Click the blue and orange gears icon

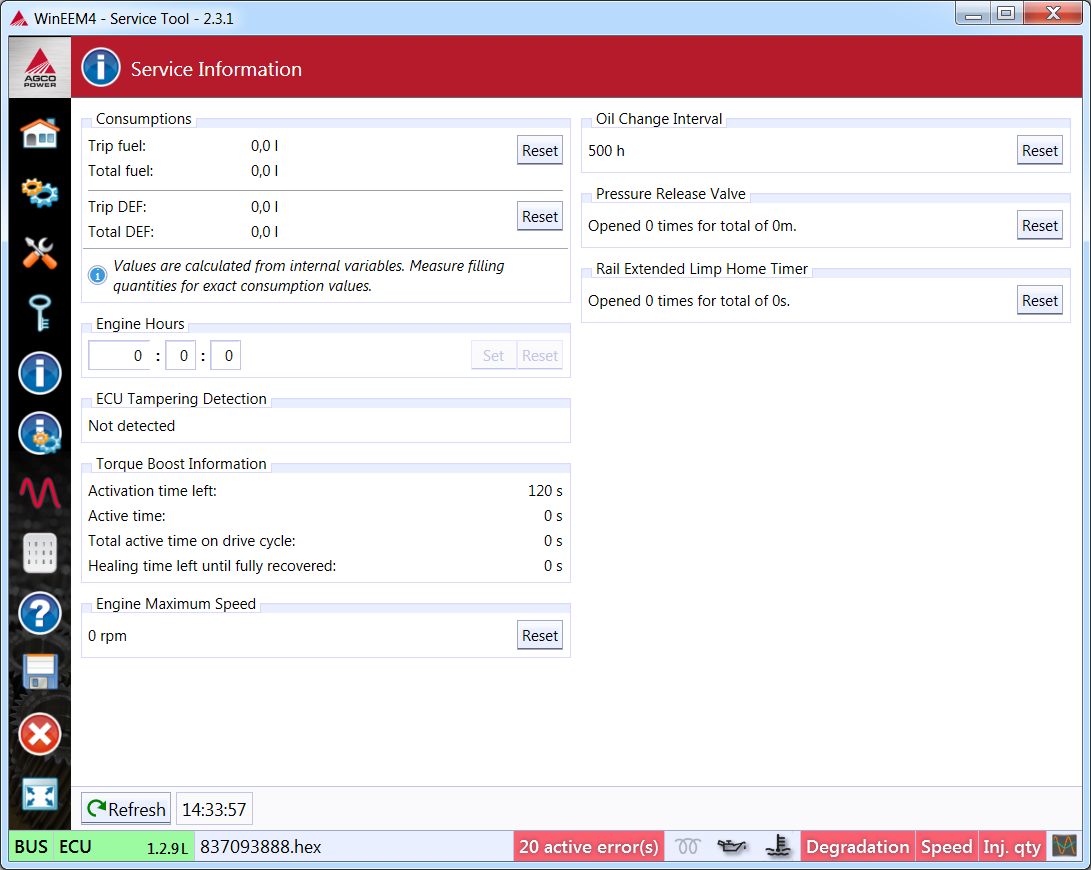pos(40,192)
